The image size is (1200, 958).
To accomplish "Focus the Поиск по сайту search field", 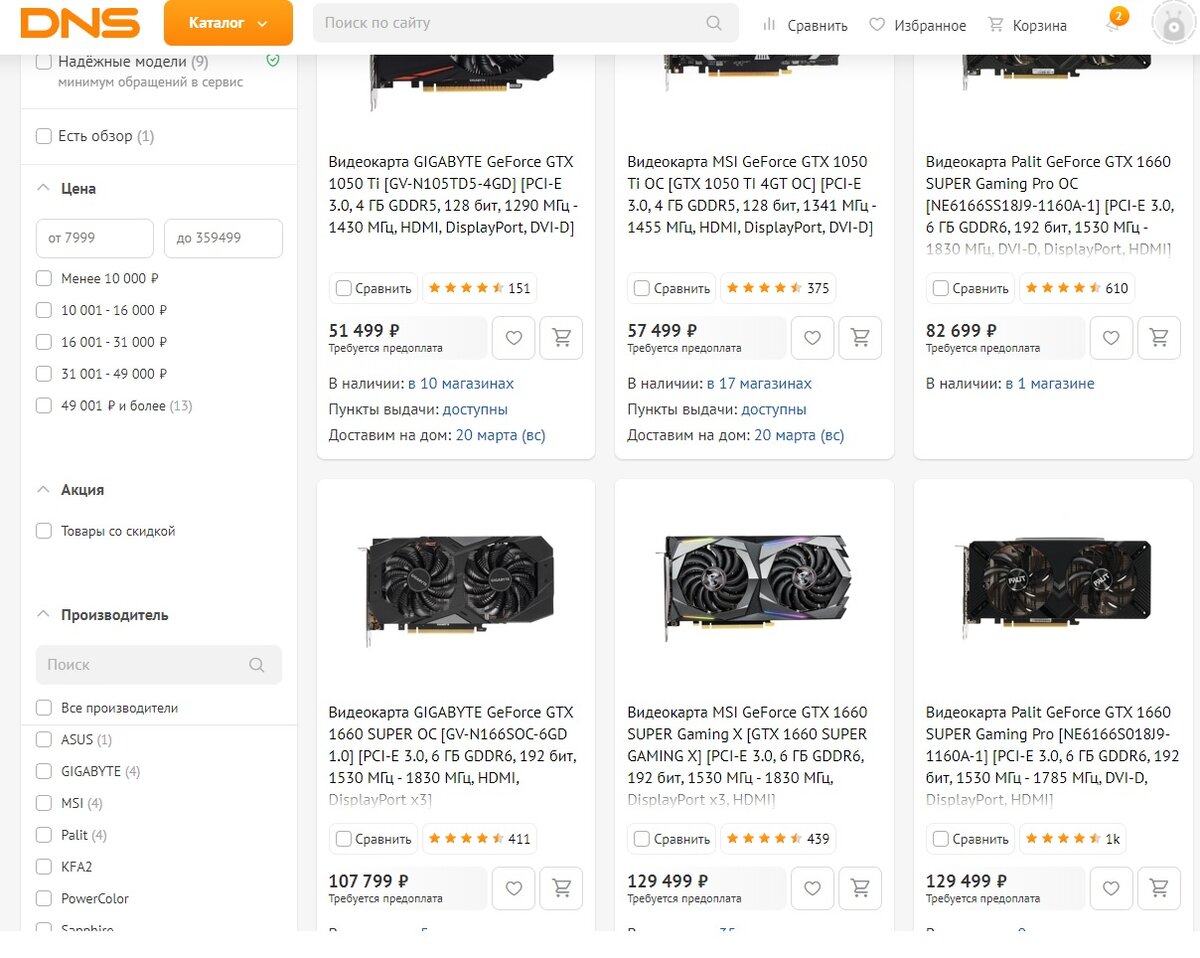I will pyautogui.click(x=525, y=23).
